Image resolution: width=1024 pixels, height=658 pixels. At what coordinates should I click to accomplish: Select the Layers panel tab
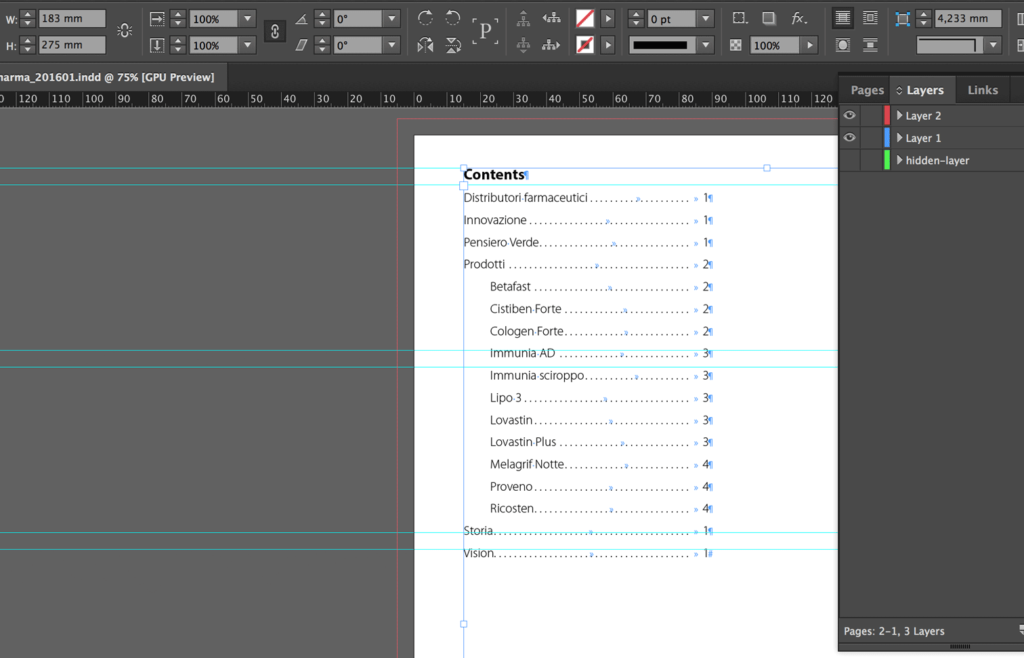(x=923, y=90)
